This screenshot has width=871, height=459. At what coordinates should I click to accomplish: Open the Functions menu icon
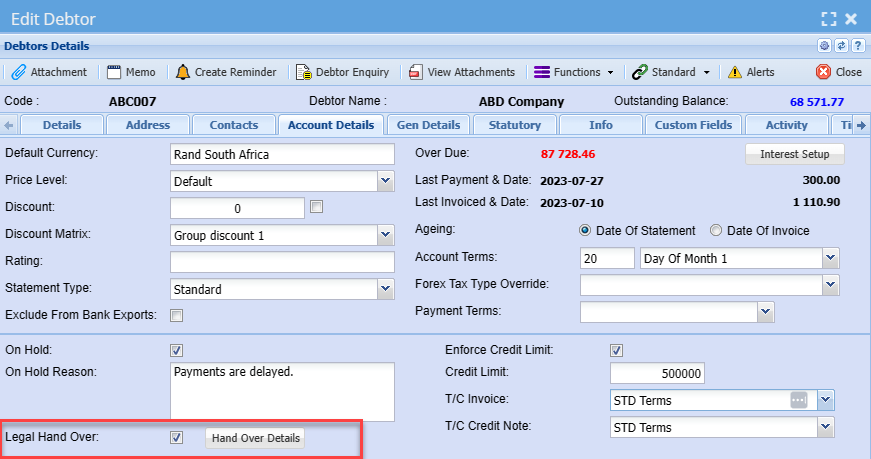[542, 72]
